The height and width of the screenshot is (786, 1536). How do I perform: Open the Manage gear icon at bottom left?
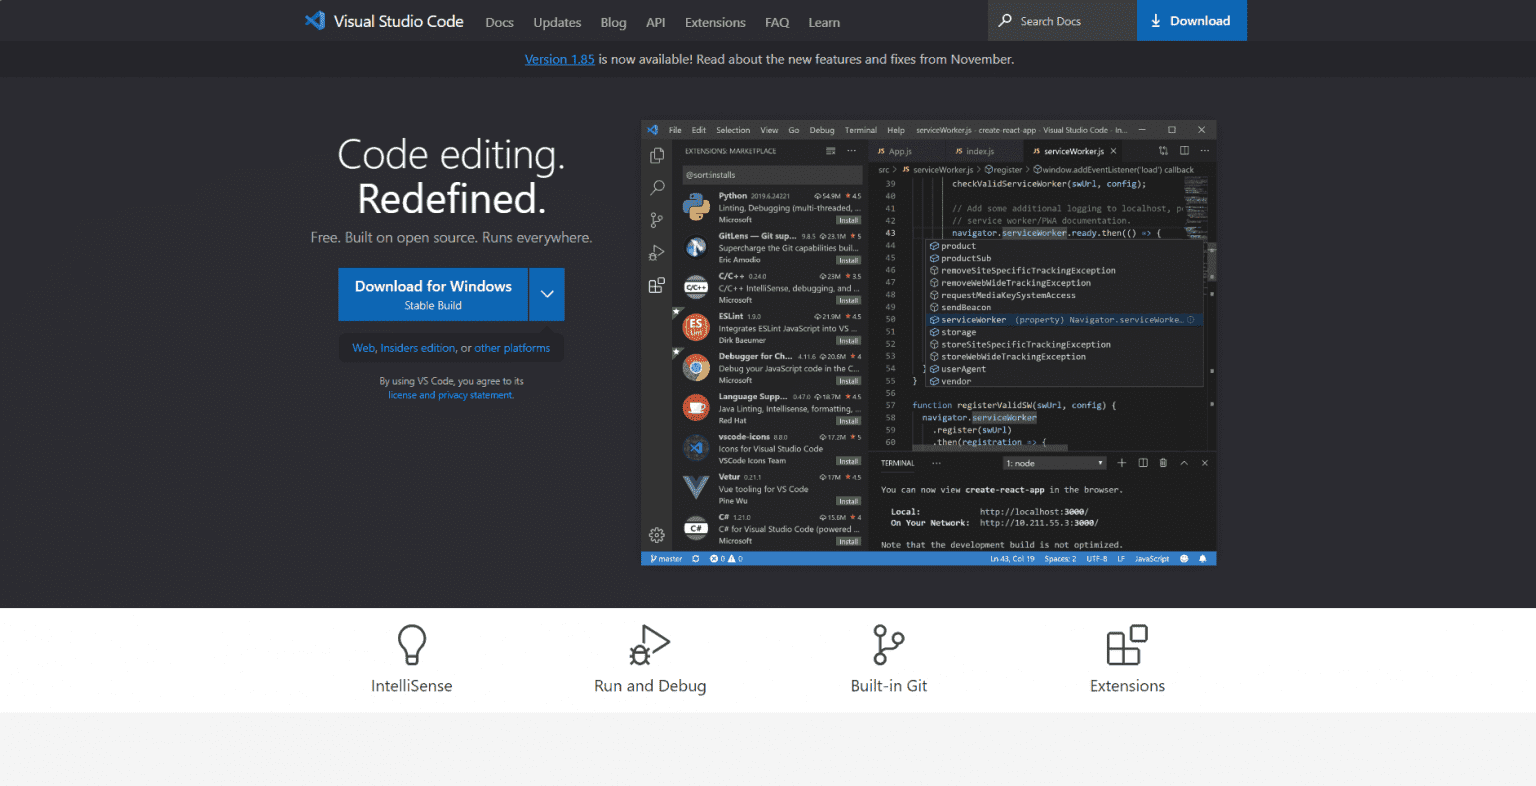pyautogui.click(x=657, y=533)
